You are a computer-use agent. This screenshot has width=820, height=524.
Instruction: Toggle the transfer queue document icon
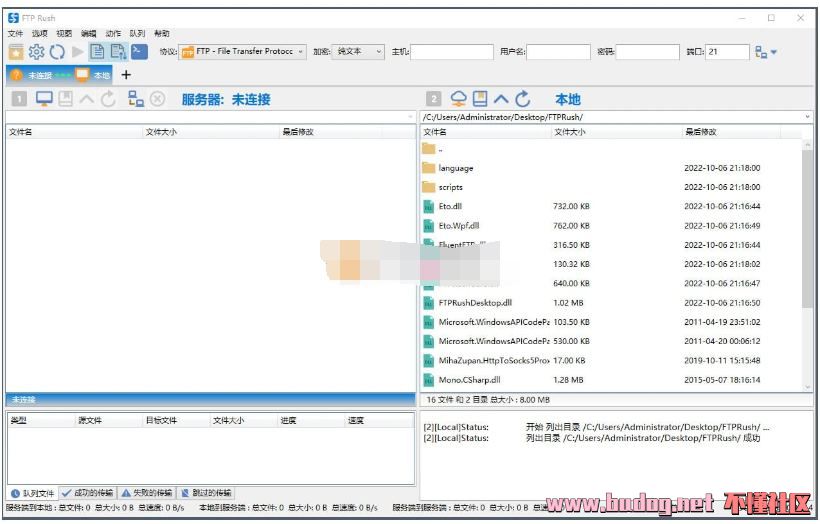point(118,52)
